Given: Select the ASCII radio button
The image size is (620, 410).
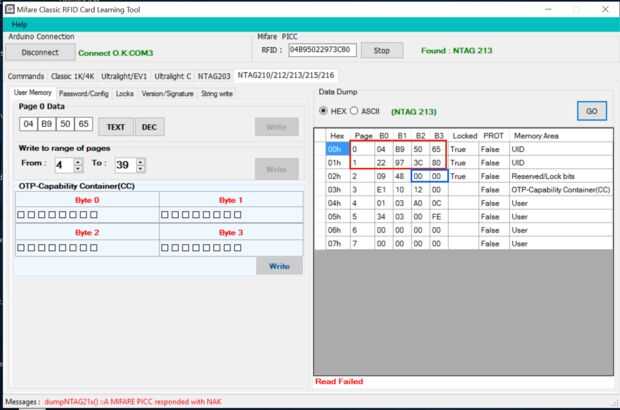Looking at the screenshot, I should (x=354, y=111).
